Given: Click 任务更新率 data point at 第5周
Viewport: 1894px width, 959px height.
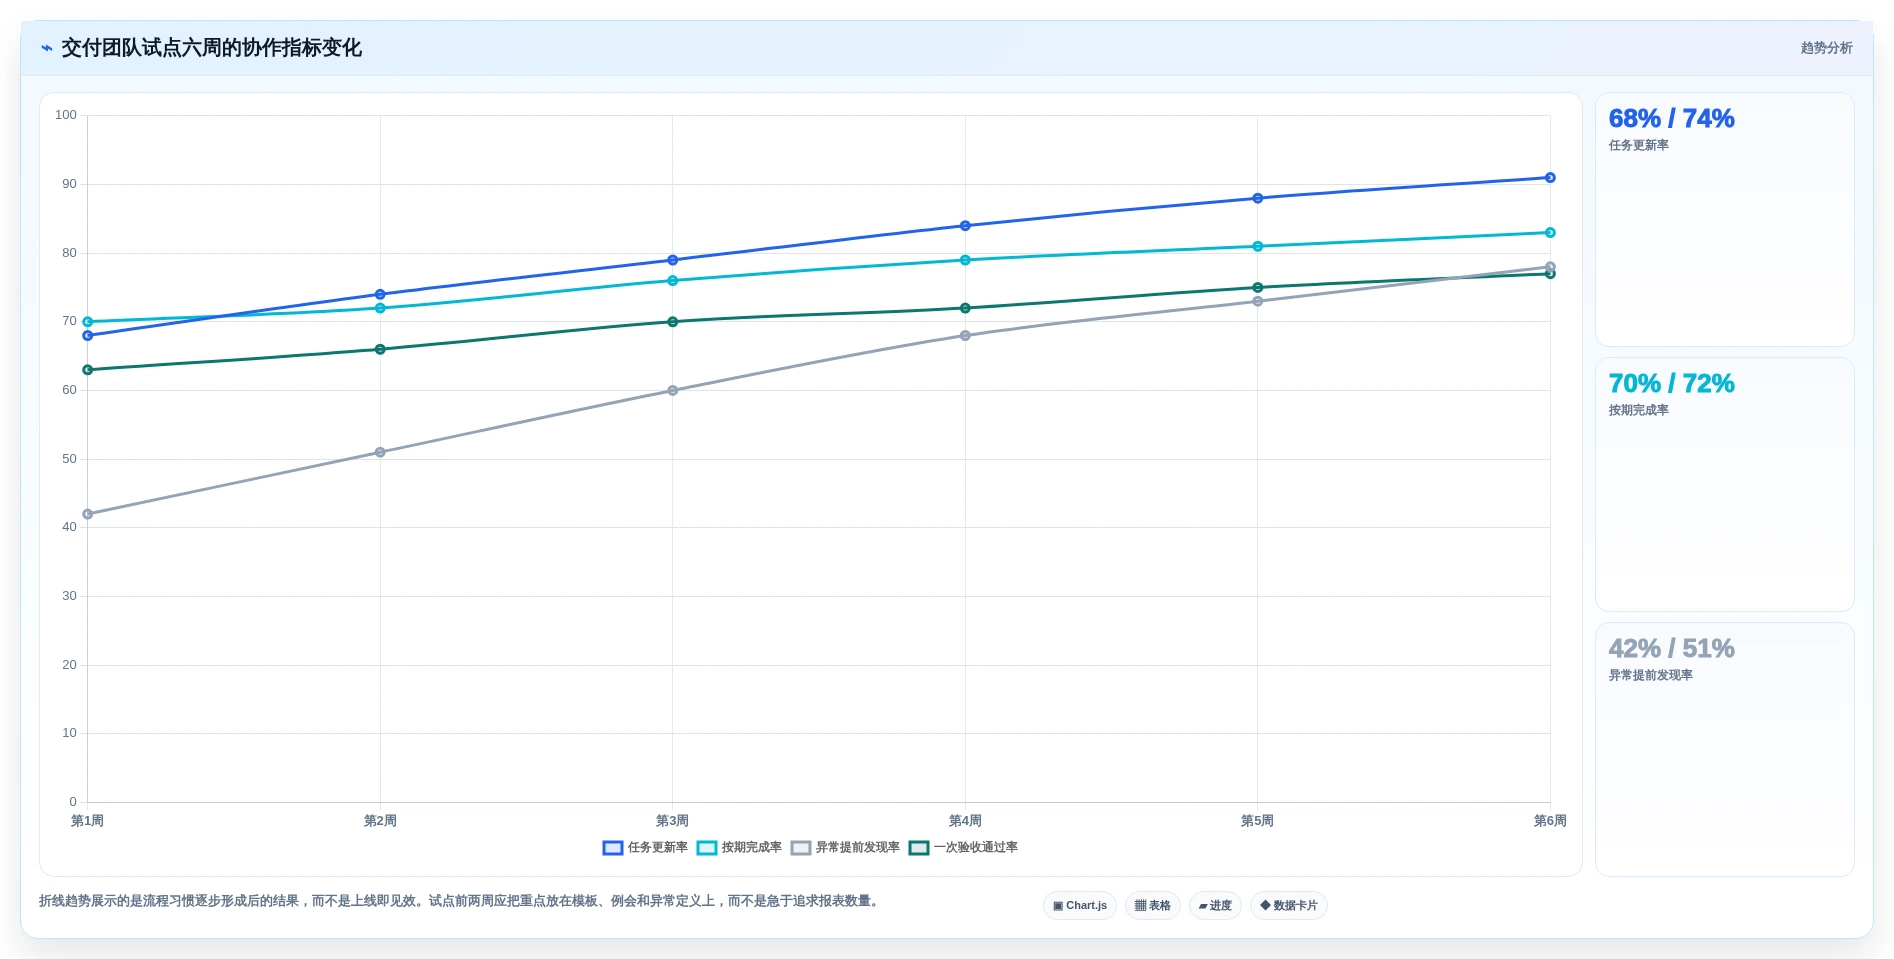Looking at the screenshot, I should point(1258,198).
